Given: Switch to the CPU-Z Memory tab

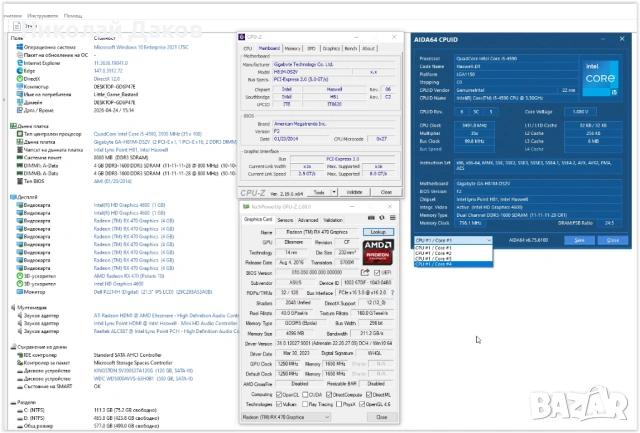Looking at the screenshot, I should 292,48.
